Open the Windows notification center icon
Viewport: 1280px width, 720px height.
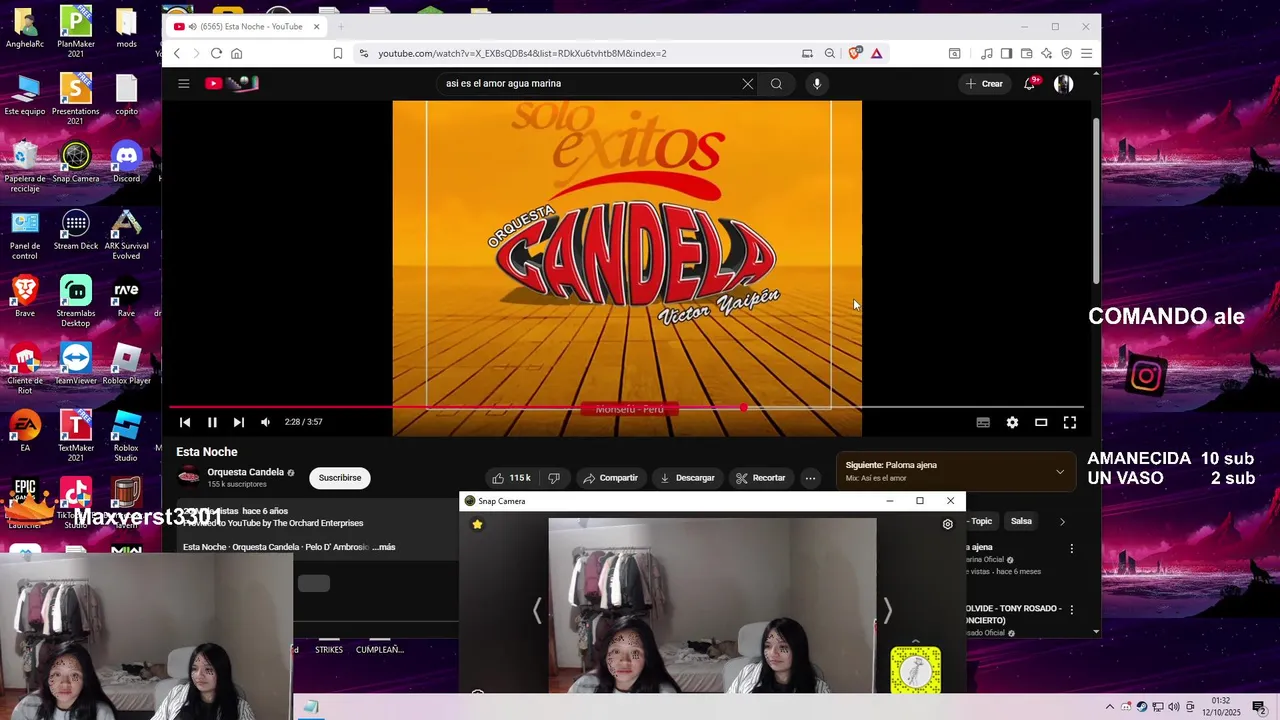click(1259, 707)
